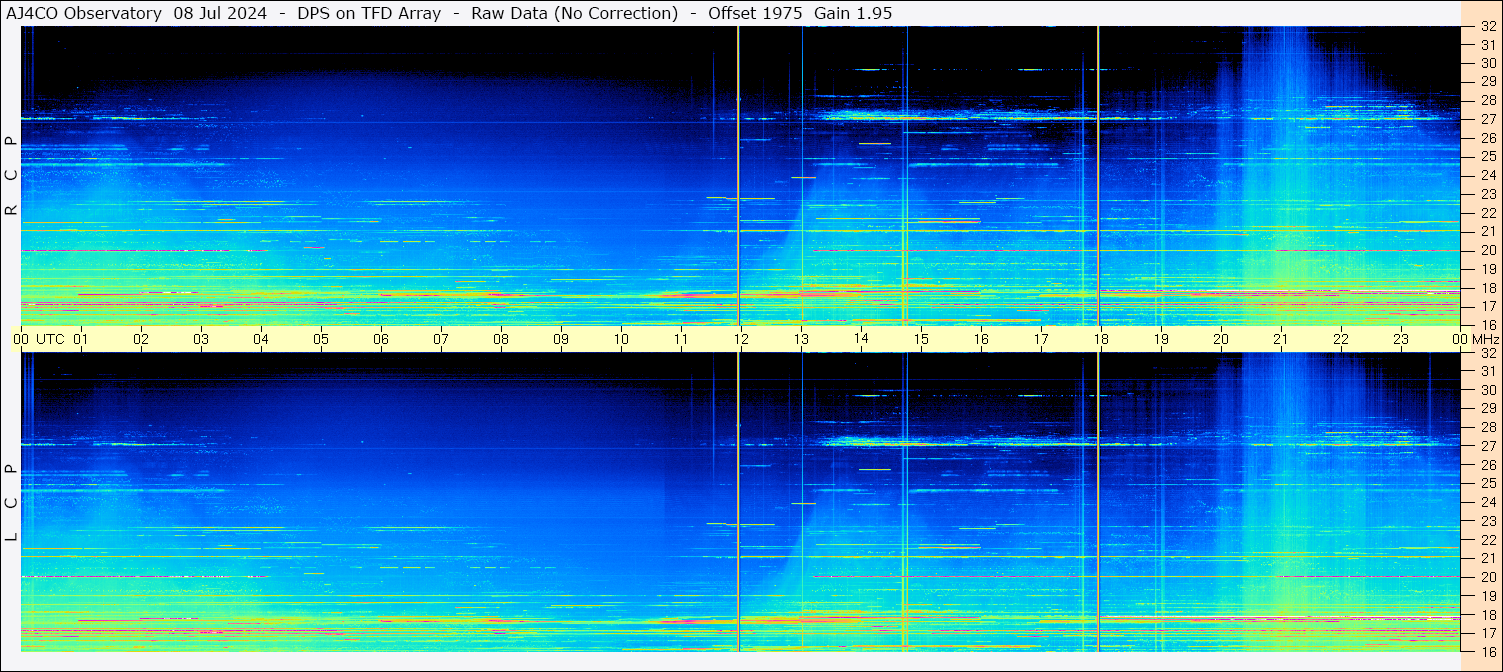Click the 07 hour label on time axis
The image size is (1503, 672).
click(x=441, y=339)
